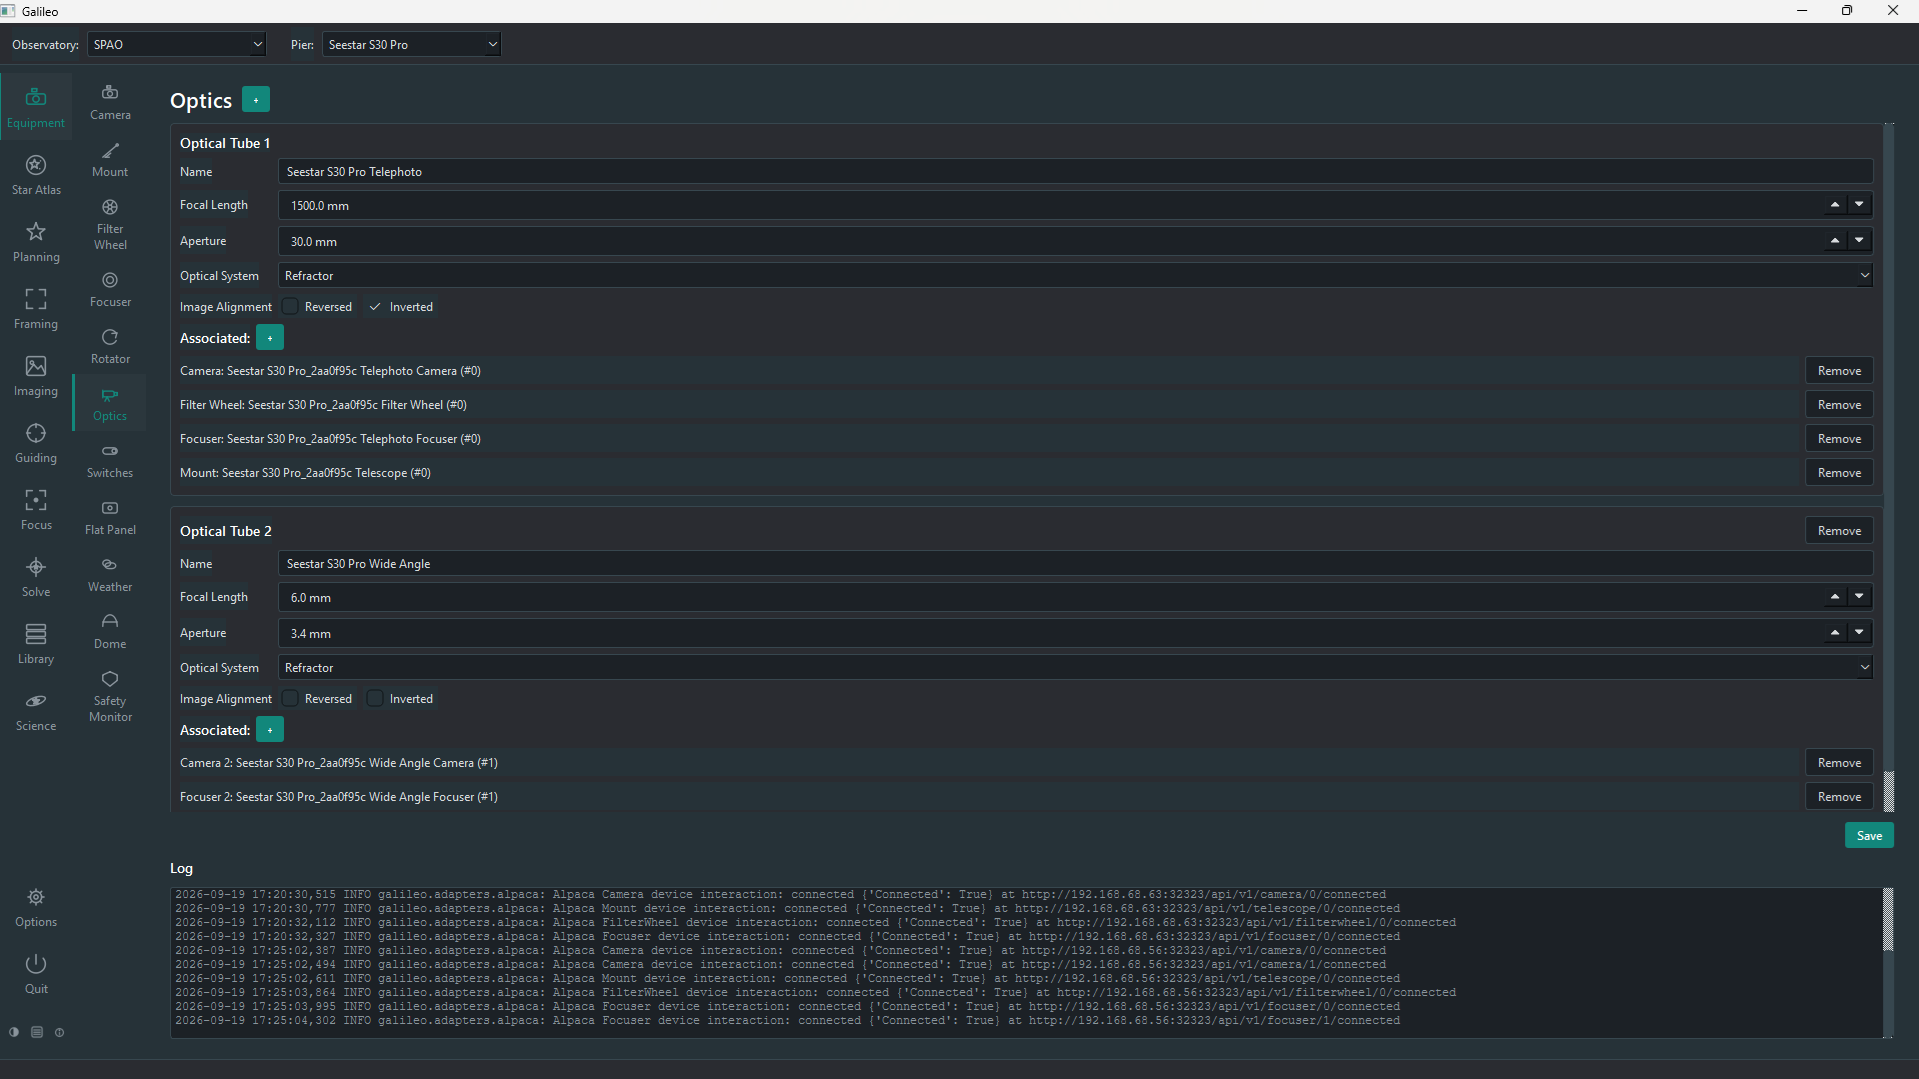Click the Optical Tube 1 Name field

(x=1075, y=171)
